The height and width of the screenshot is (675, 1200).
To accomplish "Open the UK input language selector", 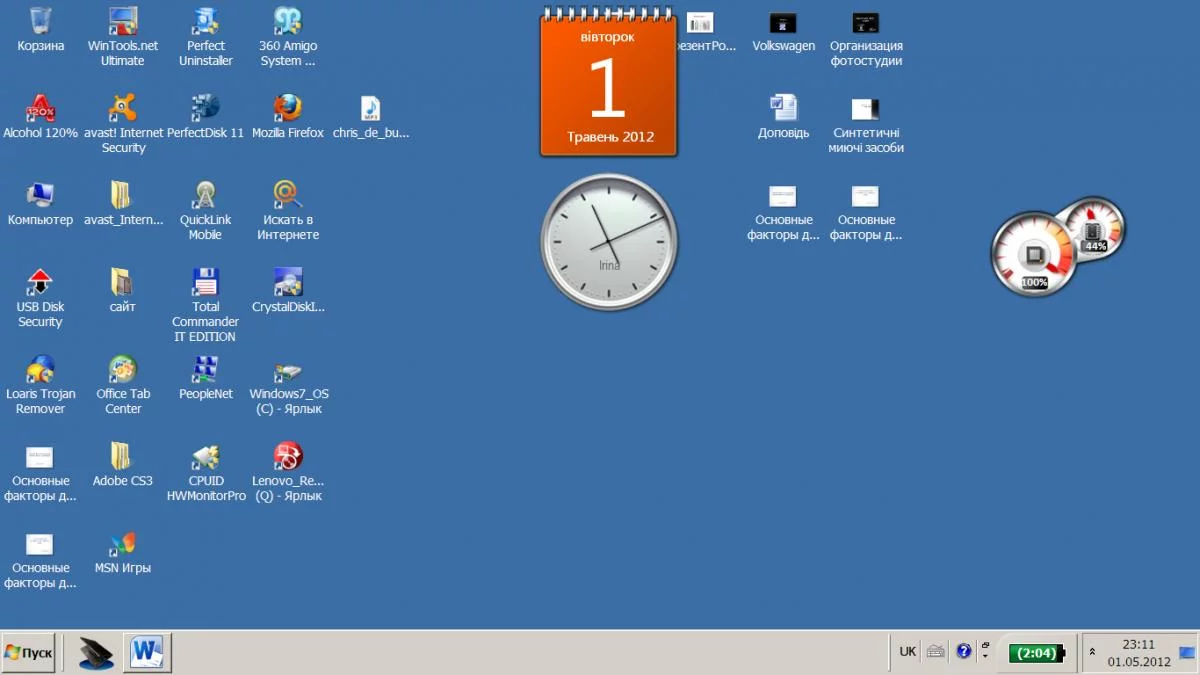I will (x=907, y=652).
